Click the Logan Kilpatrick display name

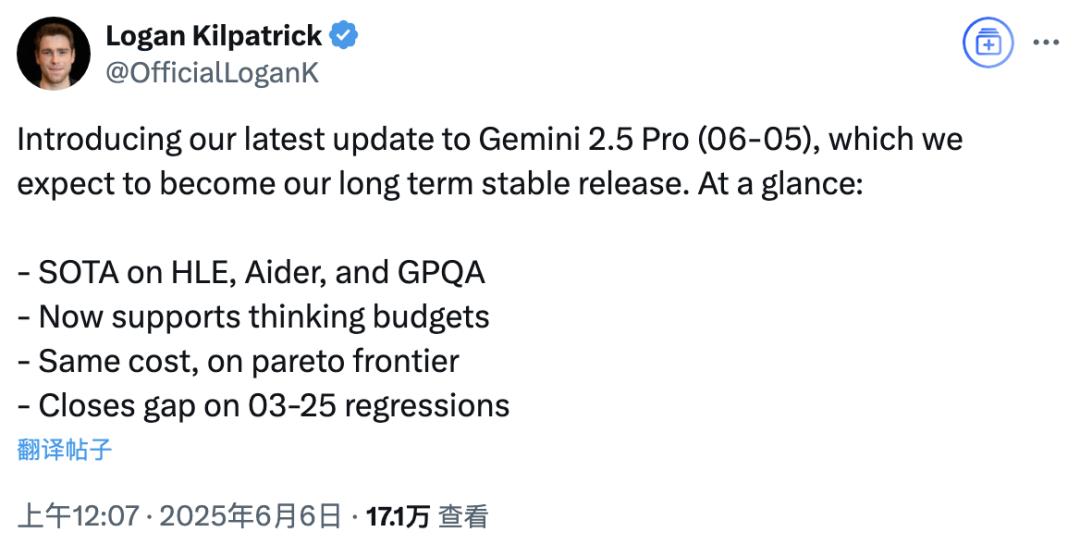click(214, 35)
